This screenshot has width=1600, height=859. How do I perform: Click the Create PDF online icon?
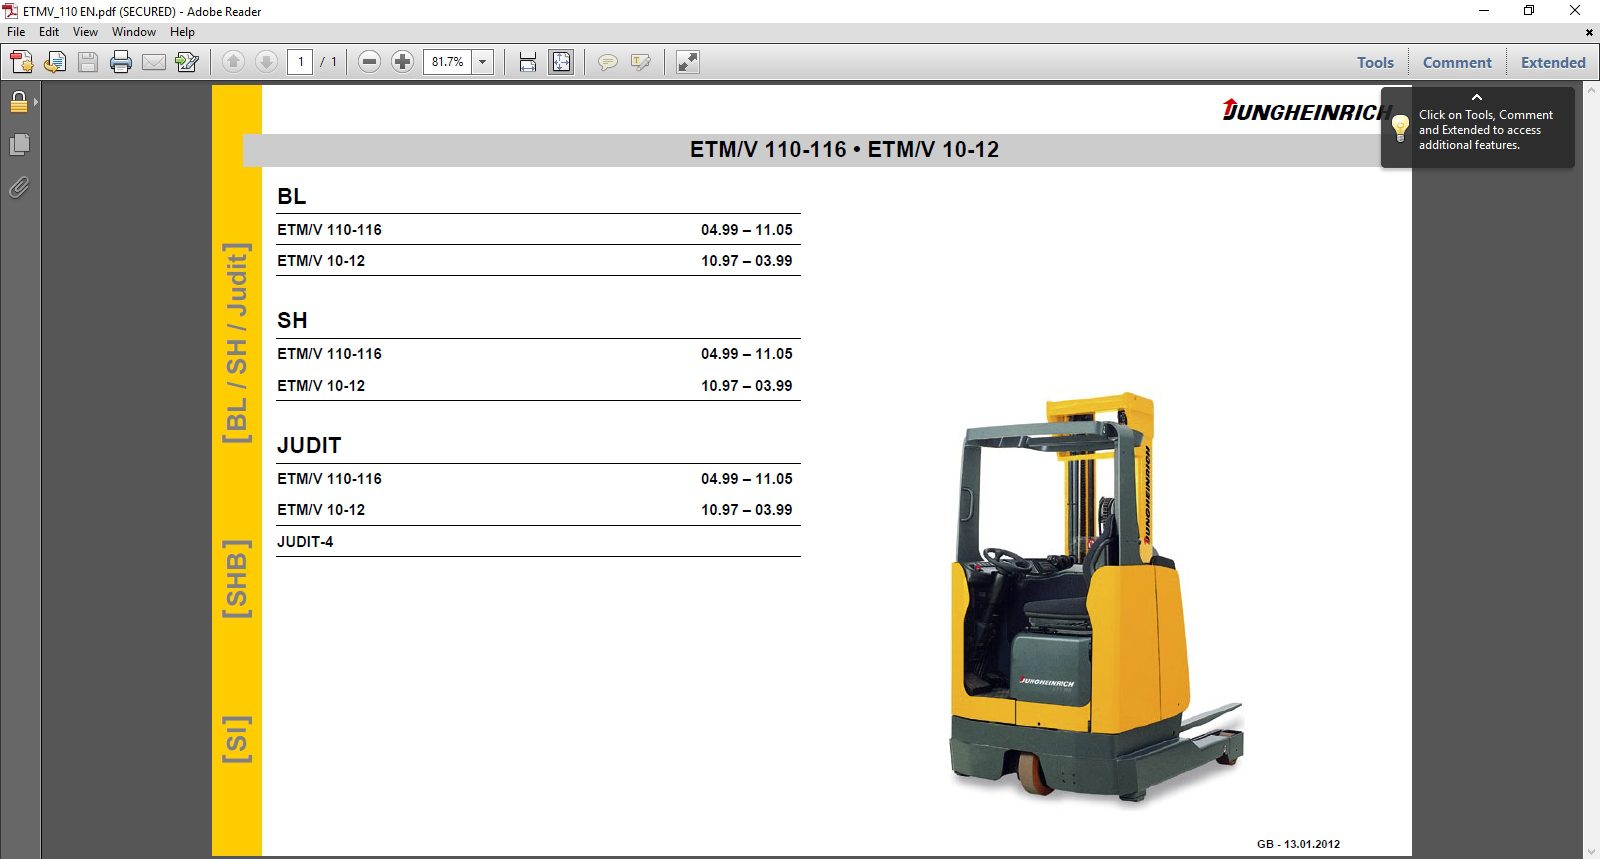click(22, 62)
